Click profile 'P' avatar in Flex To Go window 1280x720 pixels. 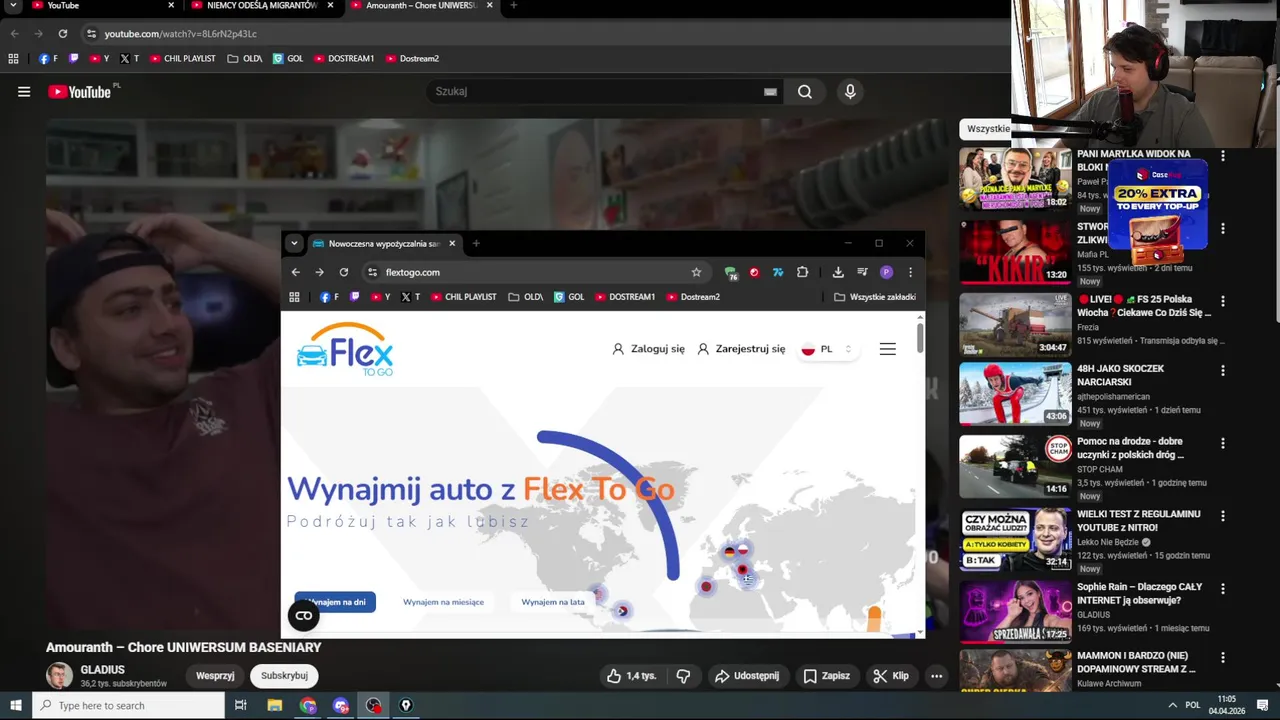886,272
